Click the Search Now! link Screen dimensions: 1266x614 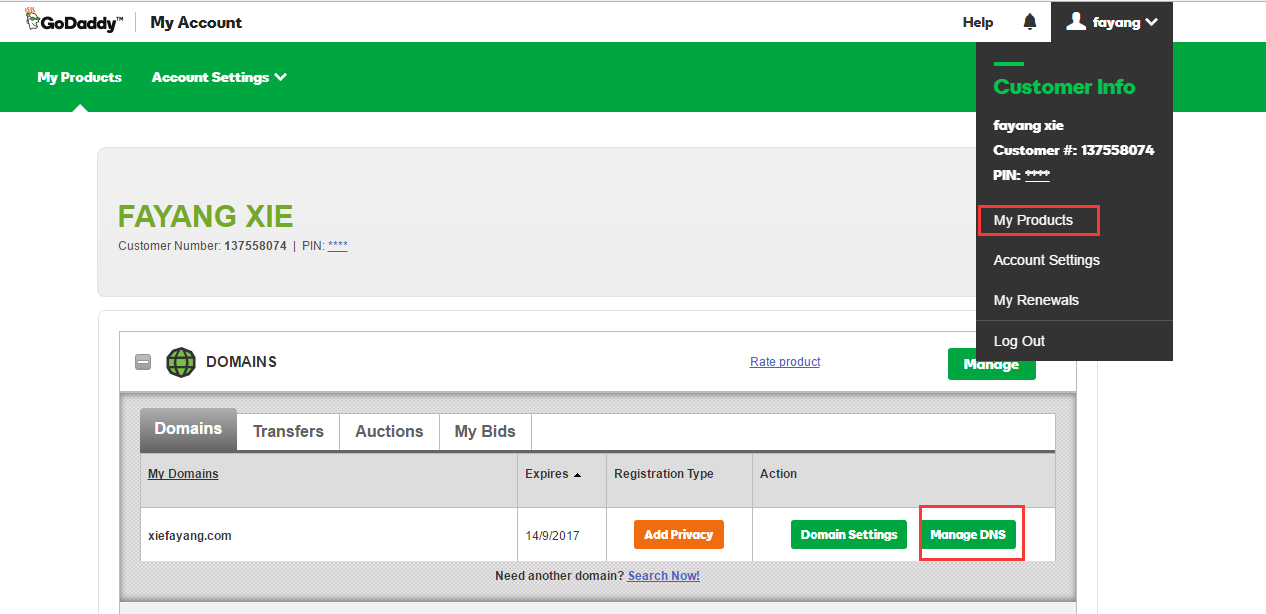pyautogui.click(x=663, y=576)
